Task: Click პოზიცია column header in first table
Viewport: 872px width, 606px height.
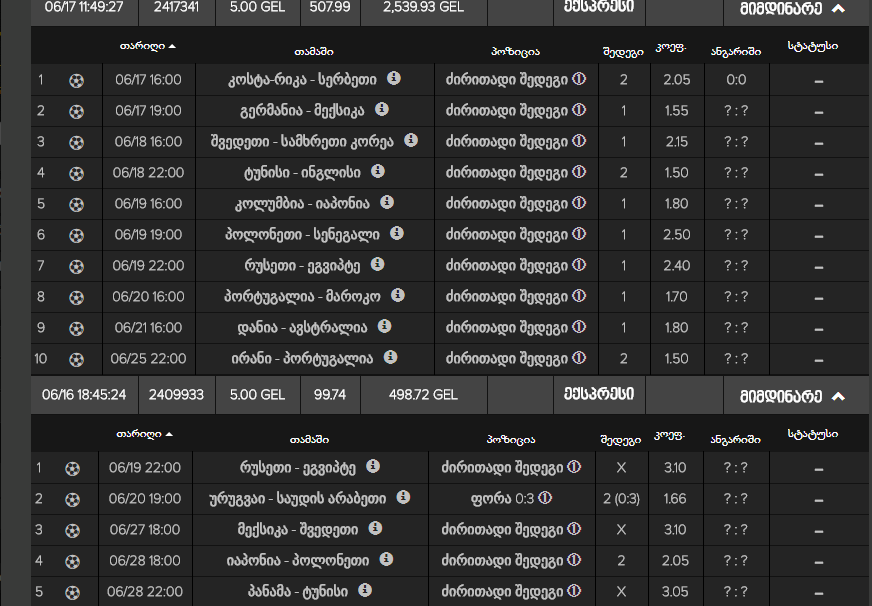Action: (x=515, y=51)
